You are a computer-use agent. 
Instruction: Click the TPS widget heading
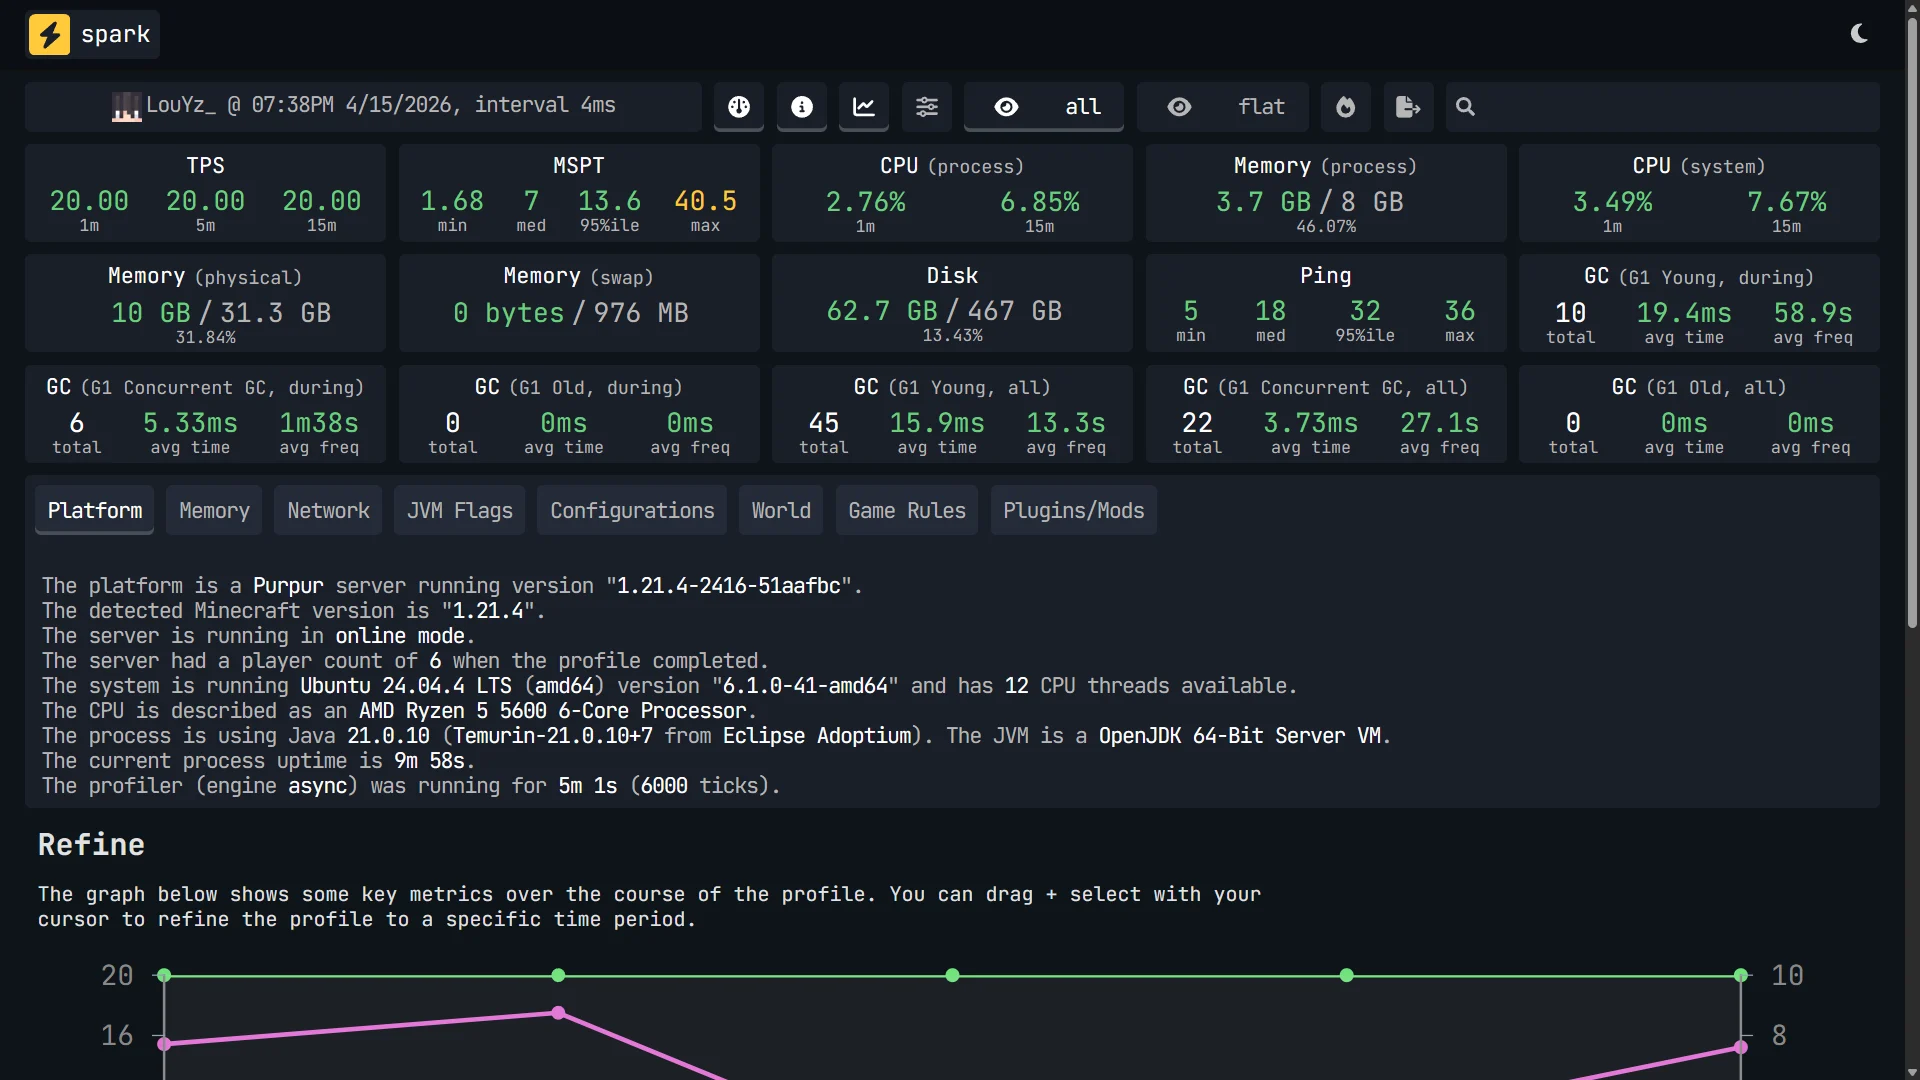tap(205, 166)
